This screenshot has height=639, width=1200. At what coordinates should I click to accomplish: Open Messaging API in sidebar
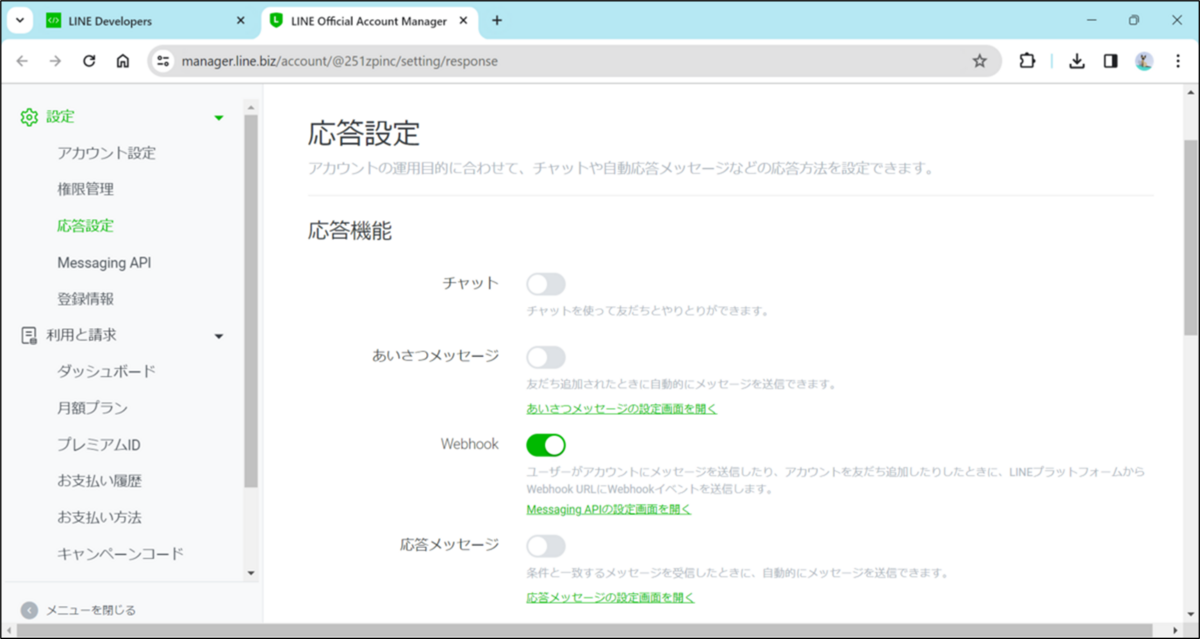point(104,263)
